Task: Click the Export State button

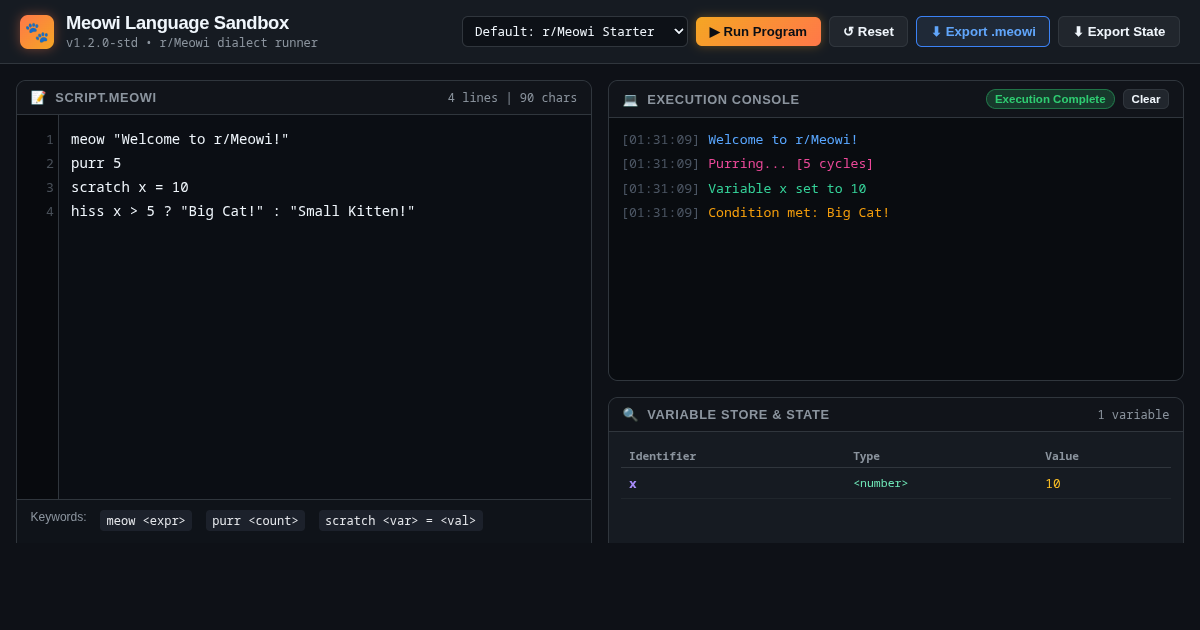Action: click(x=1119, y=31)
